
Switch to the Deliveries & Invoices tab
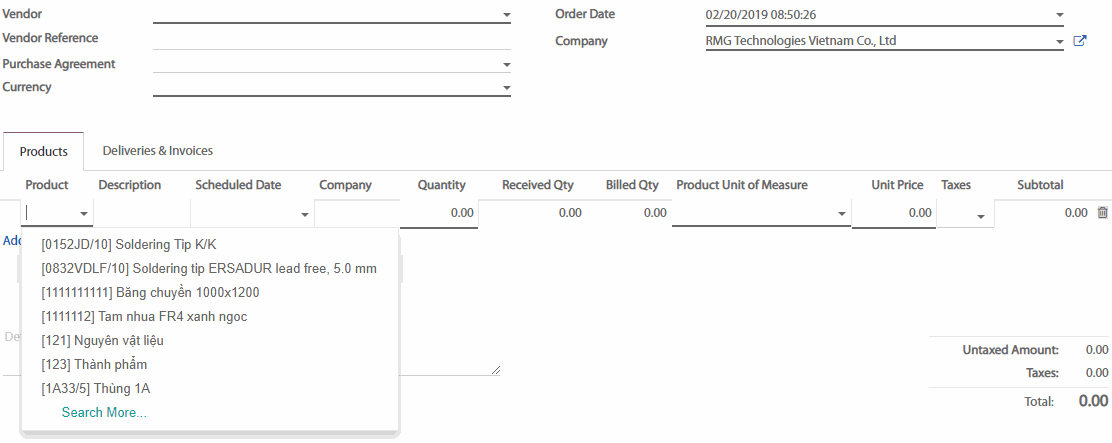(x=158, y=151)
